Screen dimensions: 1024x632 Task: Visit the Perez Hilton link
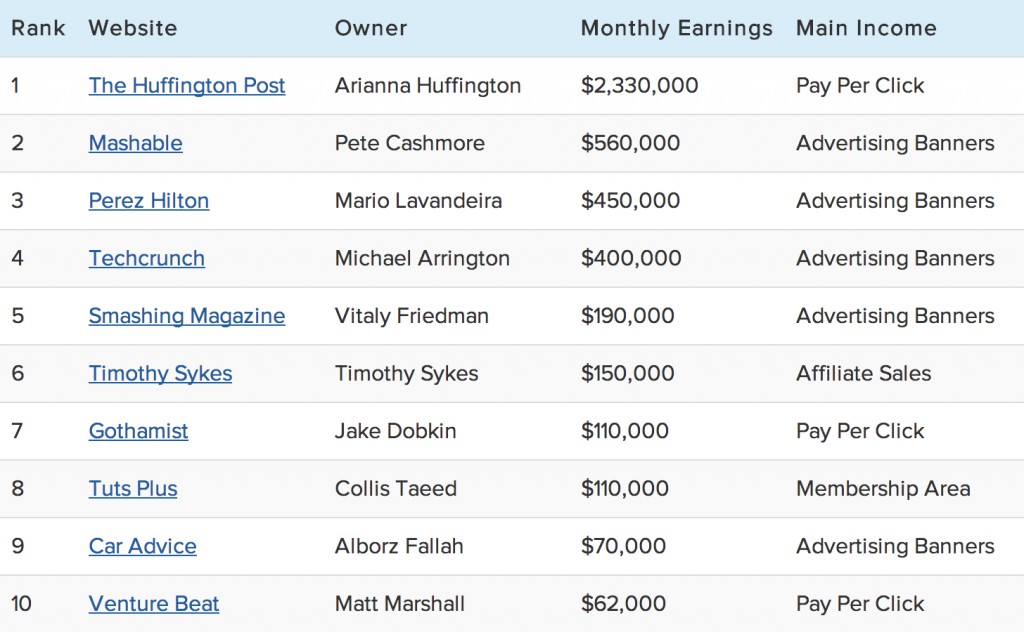coord(149,200)
